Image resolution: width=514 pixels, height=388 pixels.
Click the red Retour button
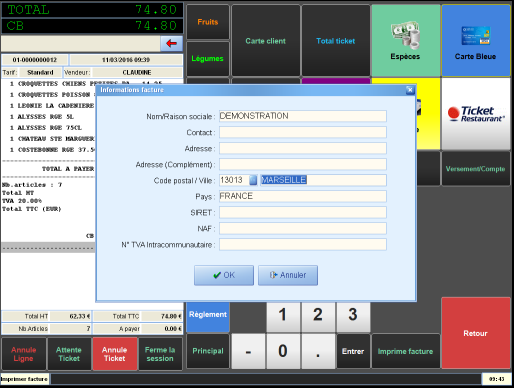coord(476,333)
